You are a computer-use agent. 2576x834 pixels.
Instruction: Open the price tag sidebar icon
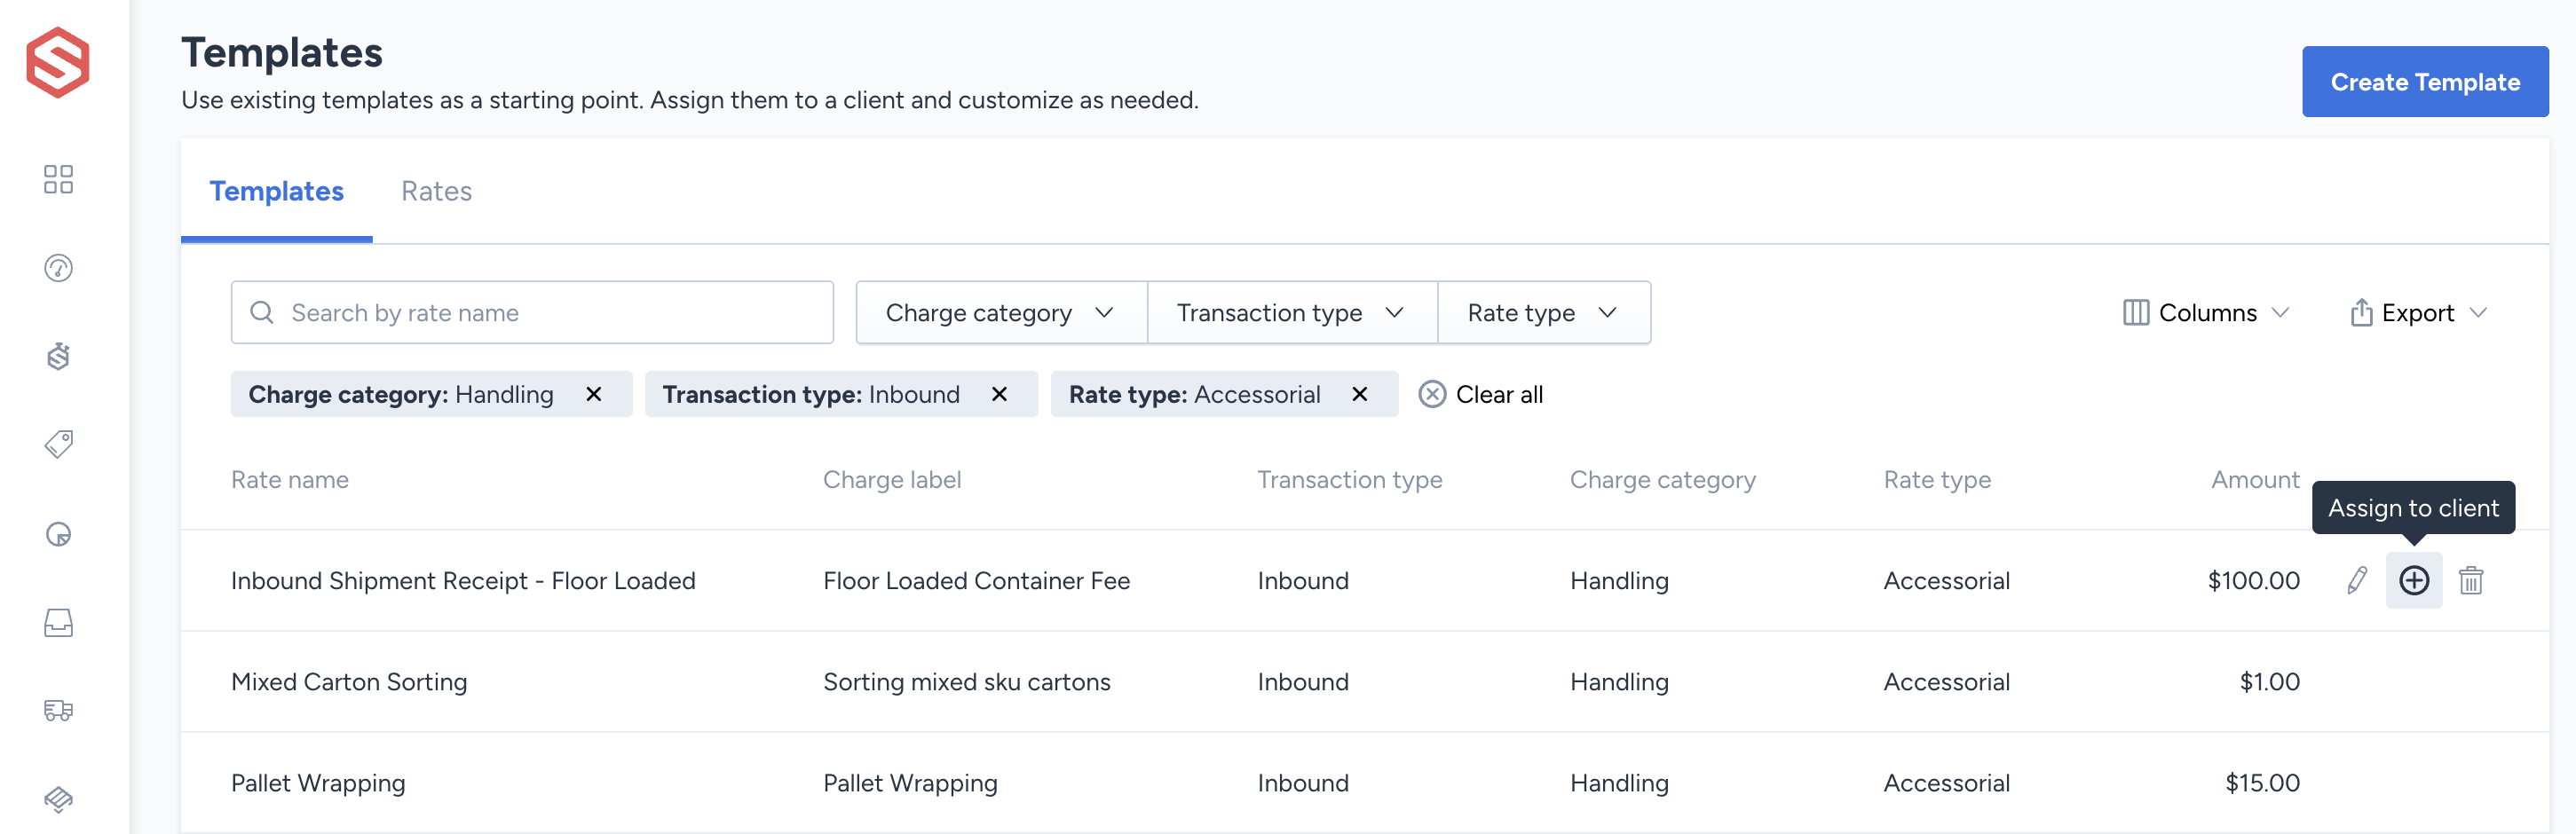point(58,444)
